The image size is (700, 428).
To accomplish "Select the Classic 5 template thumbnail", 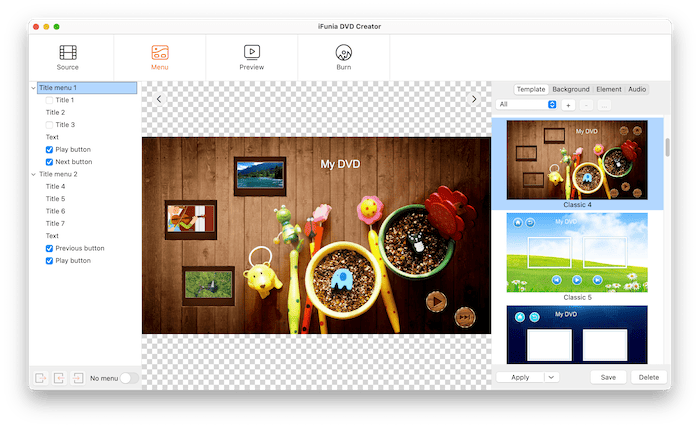I will pyautogui.click(x=576, y=251).
